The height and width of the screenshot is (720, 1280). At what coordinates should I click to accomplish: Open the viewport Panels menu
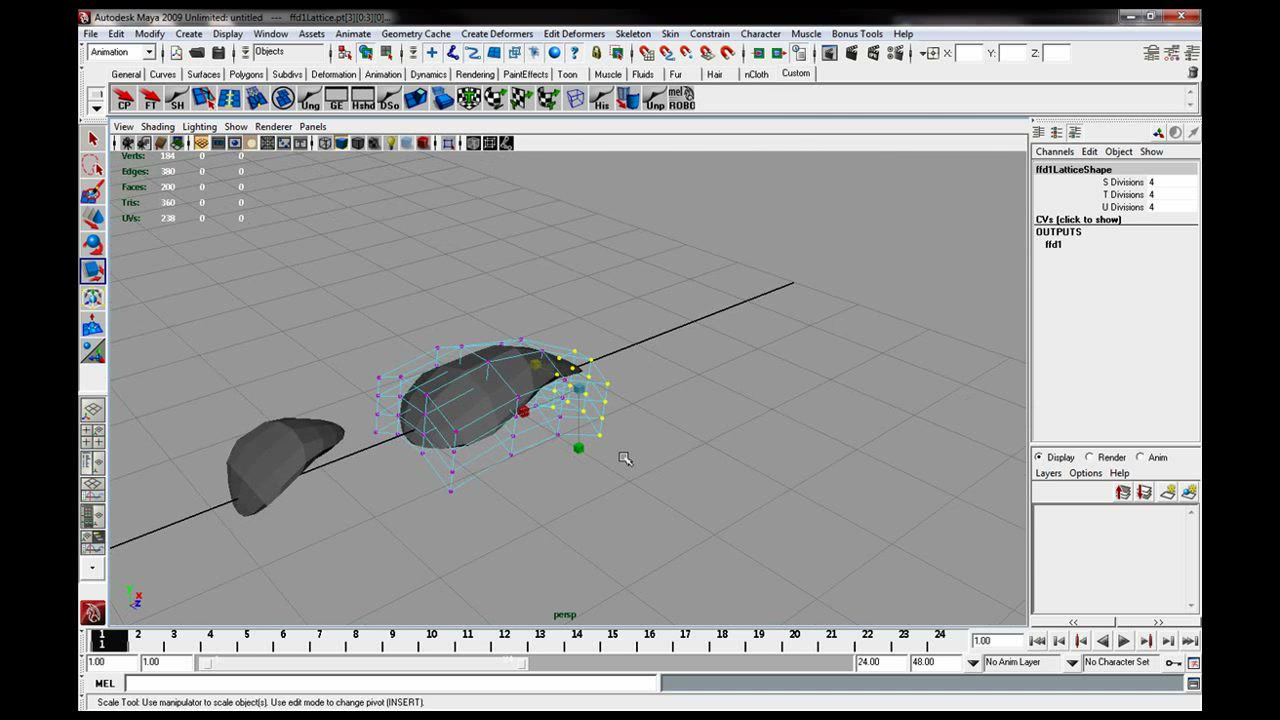pyautogui.click(x=313, y=127)
